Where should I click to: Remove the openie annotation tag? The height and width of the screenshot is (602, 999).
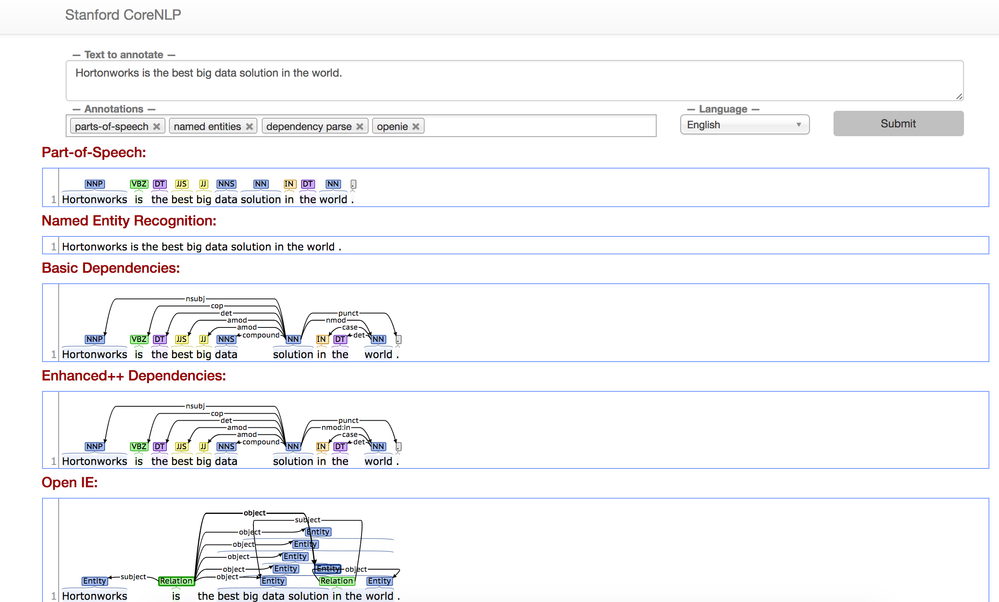tap(418, 126)
